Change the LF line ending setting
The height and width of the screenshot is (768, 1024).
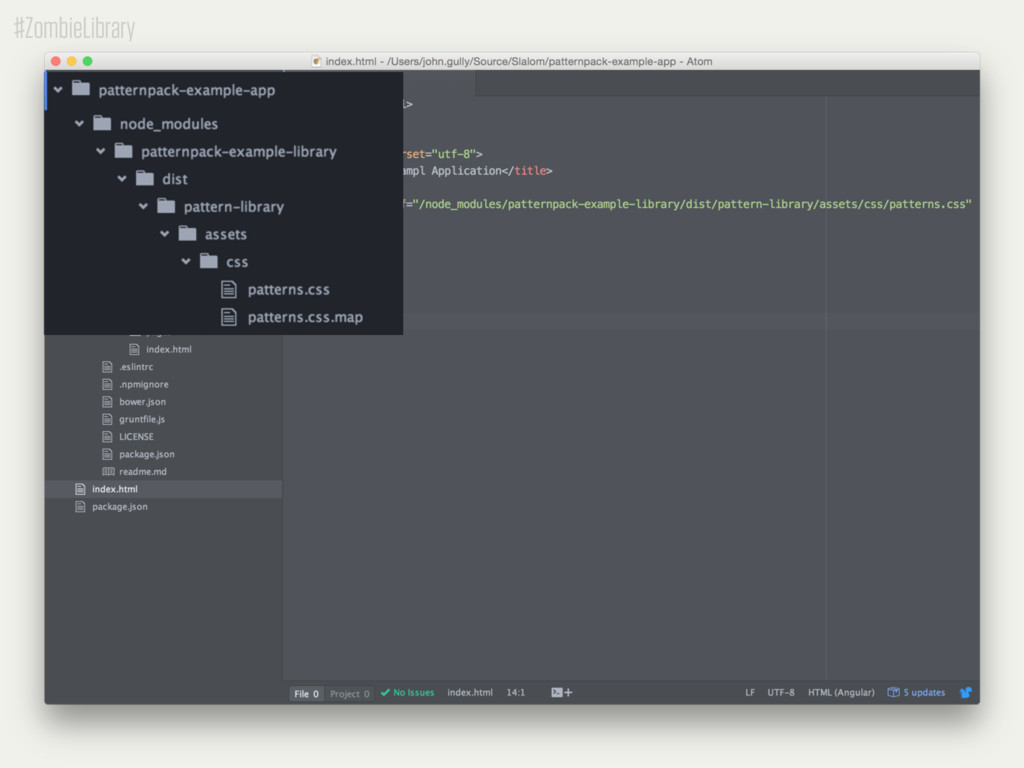(750, 692)
